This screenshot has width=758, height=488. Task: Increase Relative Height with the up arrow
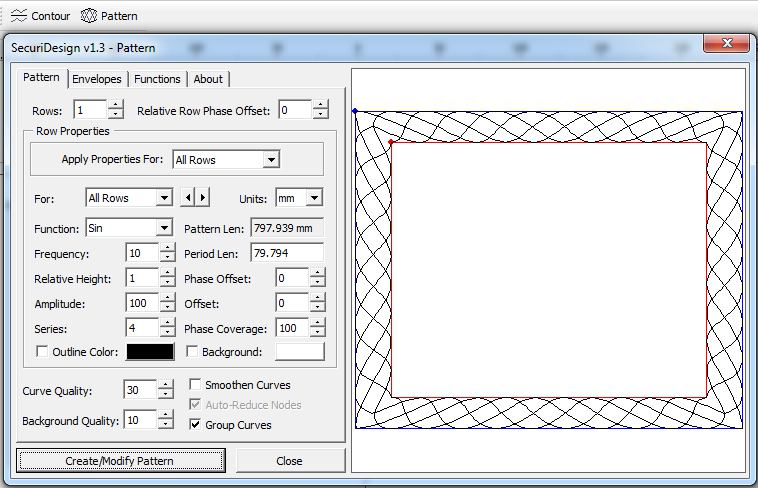coord(167,273)
